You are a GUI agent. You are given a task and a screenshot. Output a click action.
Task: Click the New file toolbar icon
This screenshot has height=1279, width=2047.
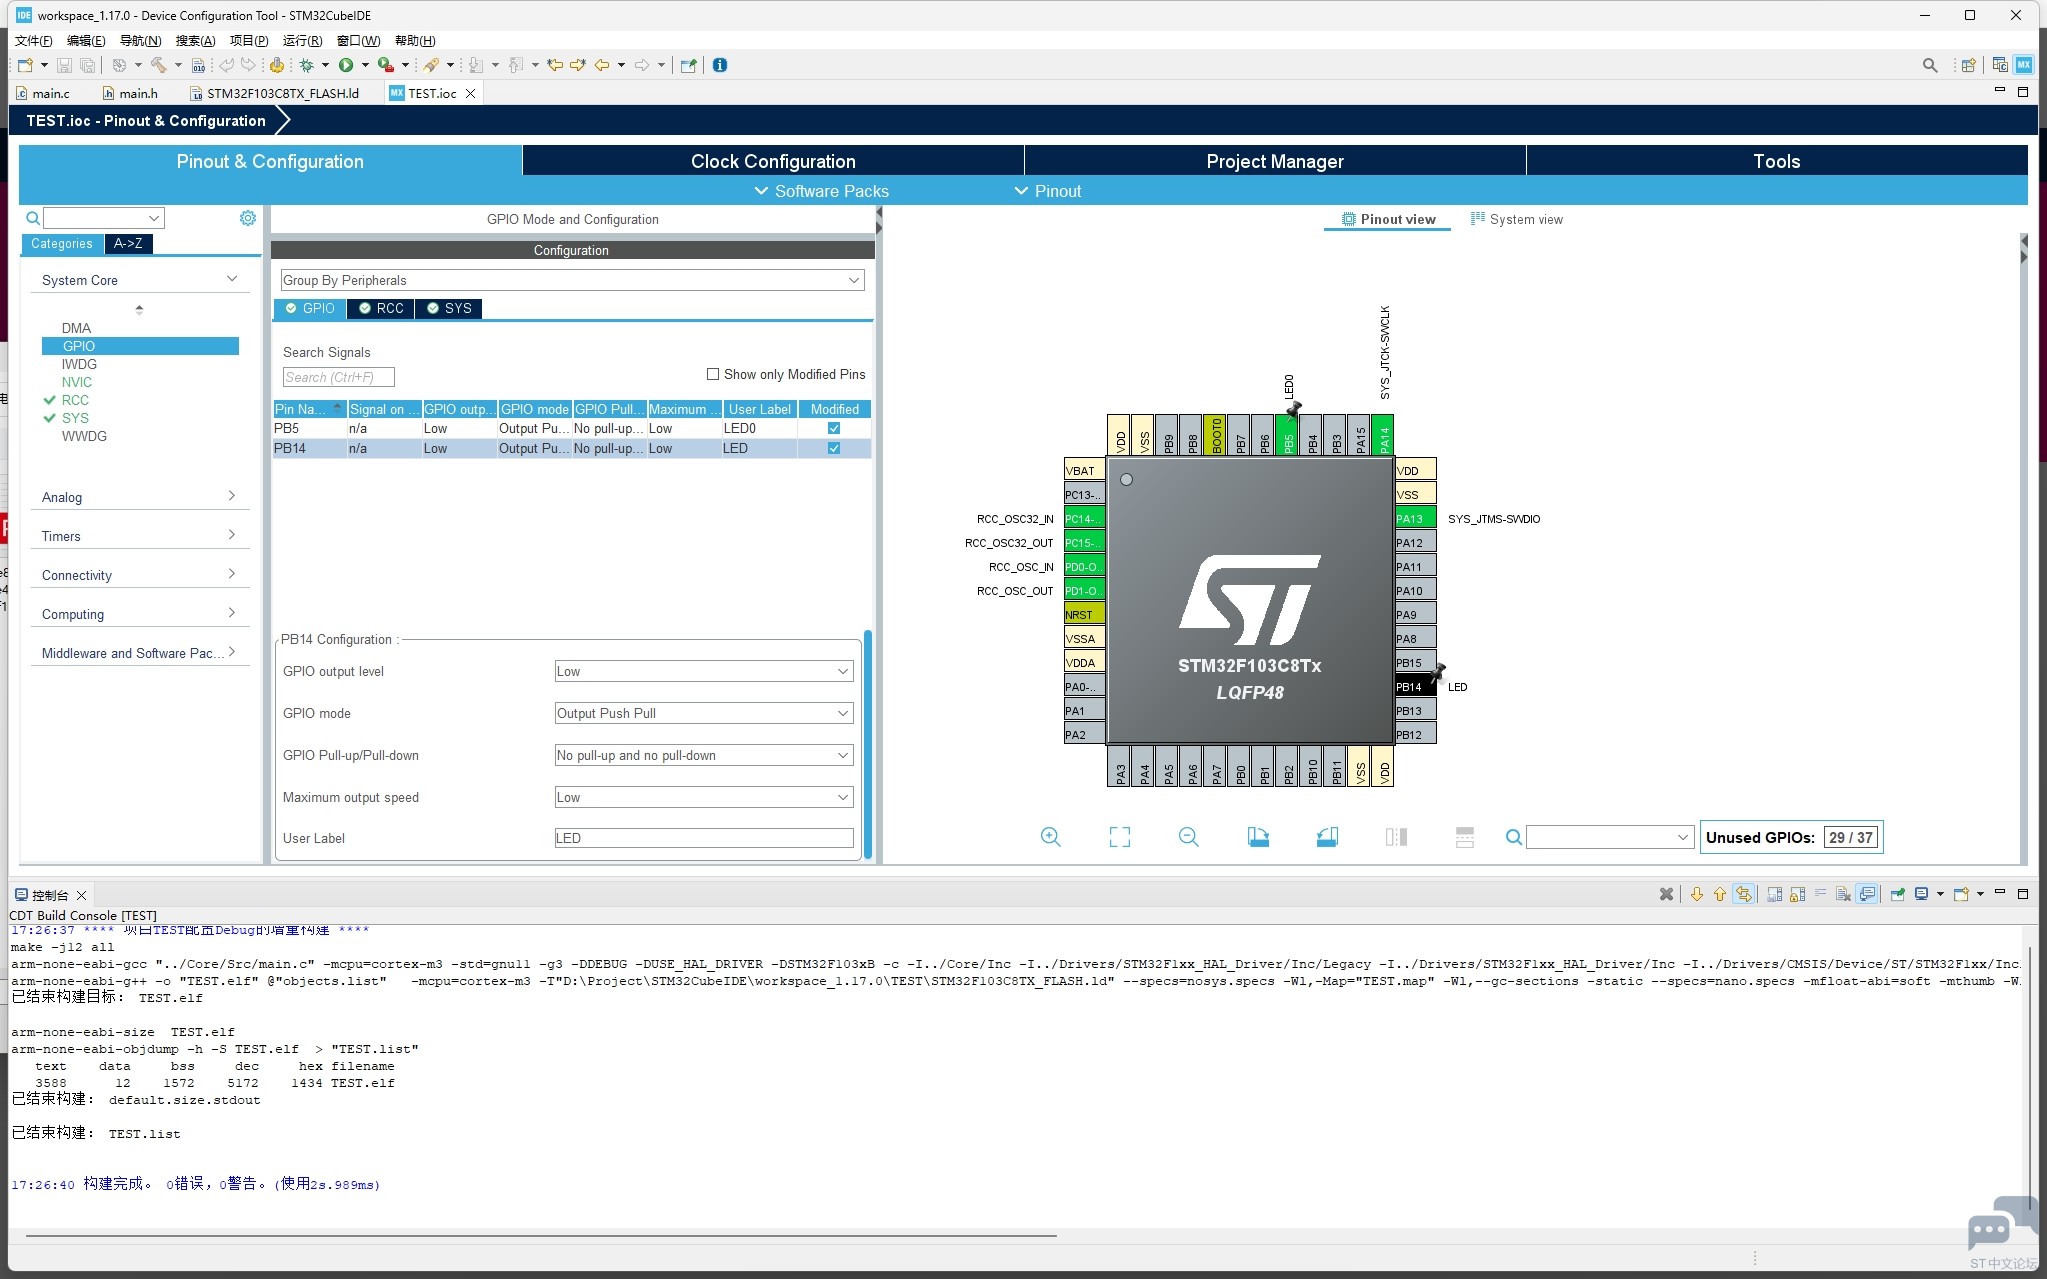(x=25, y=65)
